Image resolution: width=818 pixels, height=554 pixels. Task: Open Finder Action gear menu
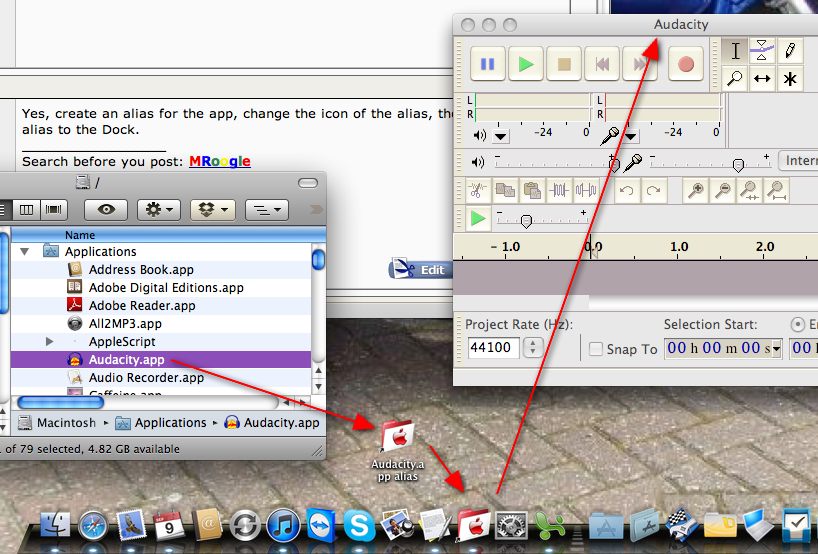159,210
